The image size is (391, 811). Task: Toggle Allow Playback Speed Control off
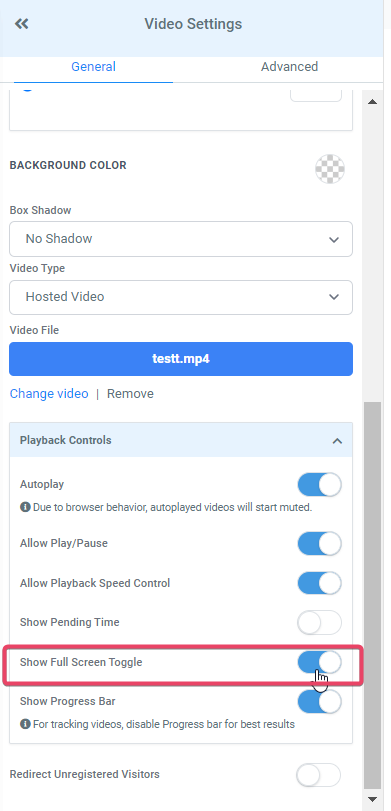[x=320, y=583]
